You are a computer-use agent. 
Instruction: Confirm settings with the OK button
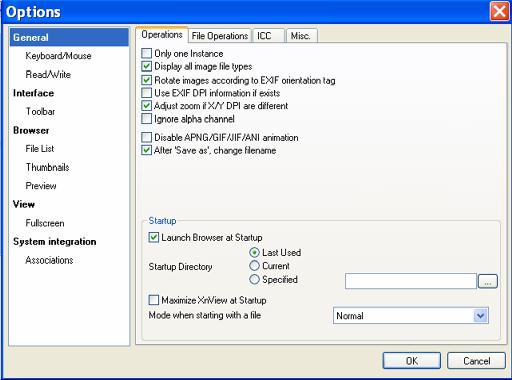412,361
